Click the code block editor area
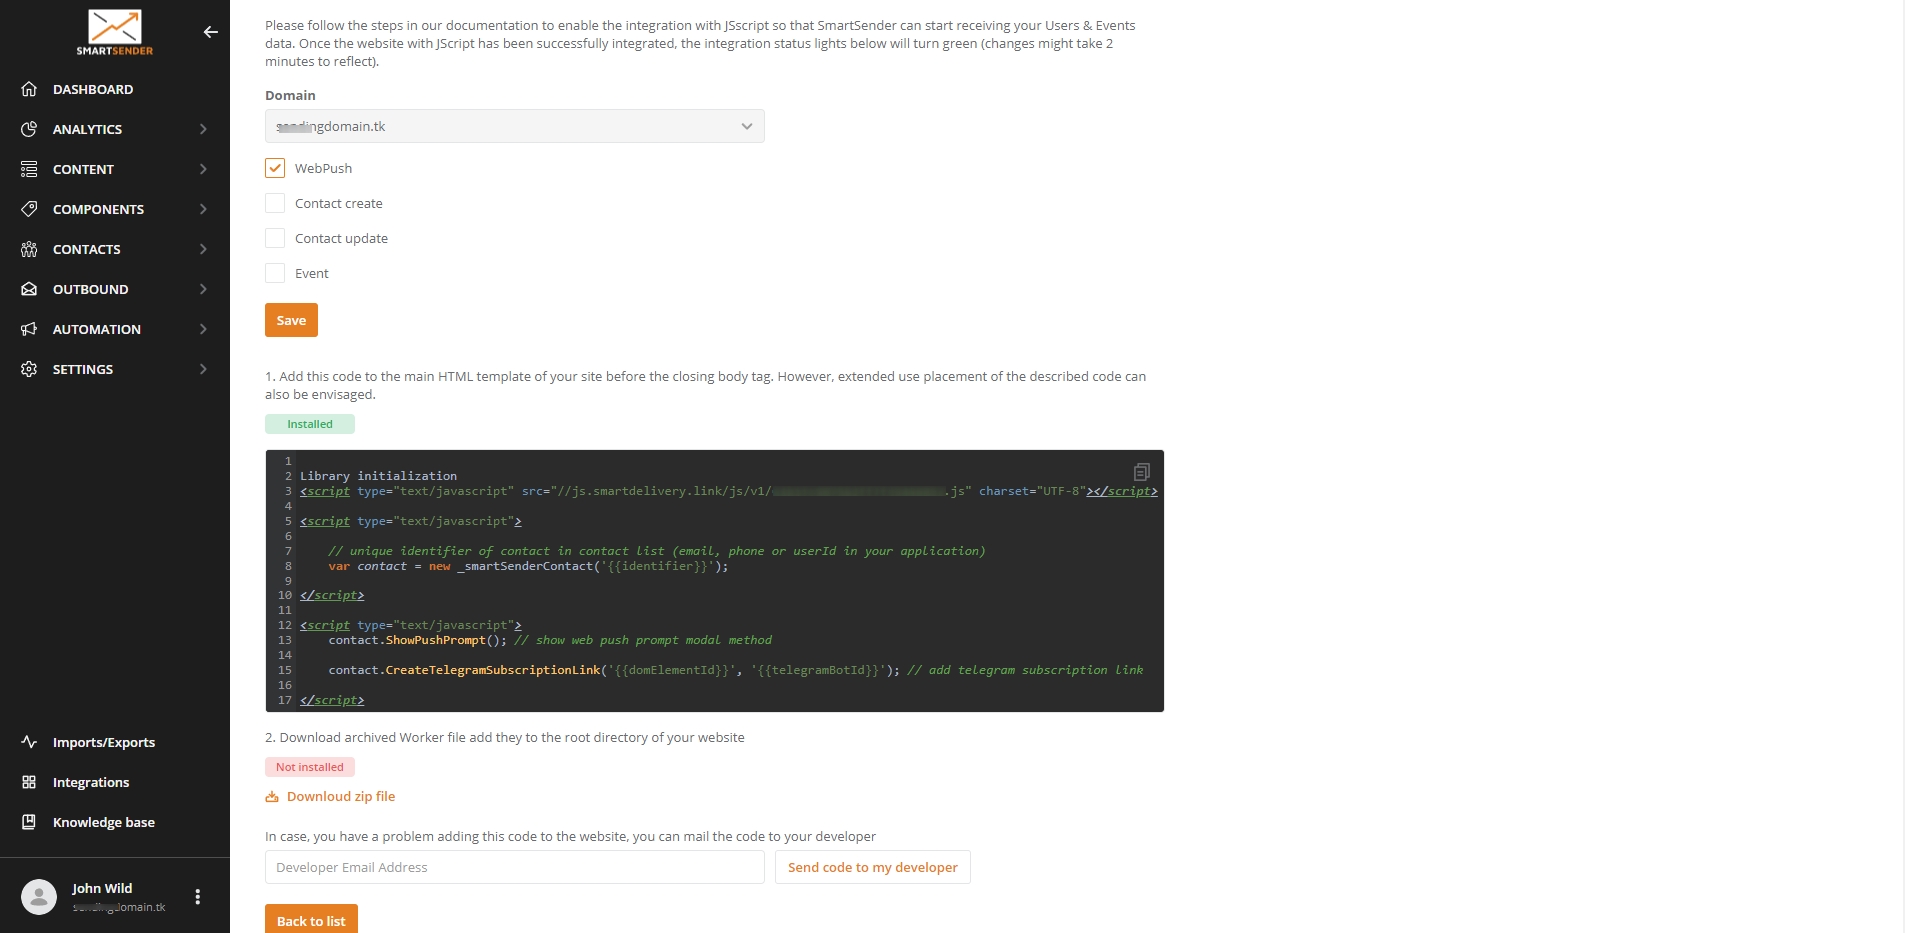Image resolution: width=1905 pixels, height=933 pixels. pyautogui.click(x=715, y=581)
